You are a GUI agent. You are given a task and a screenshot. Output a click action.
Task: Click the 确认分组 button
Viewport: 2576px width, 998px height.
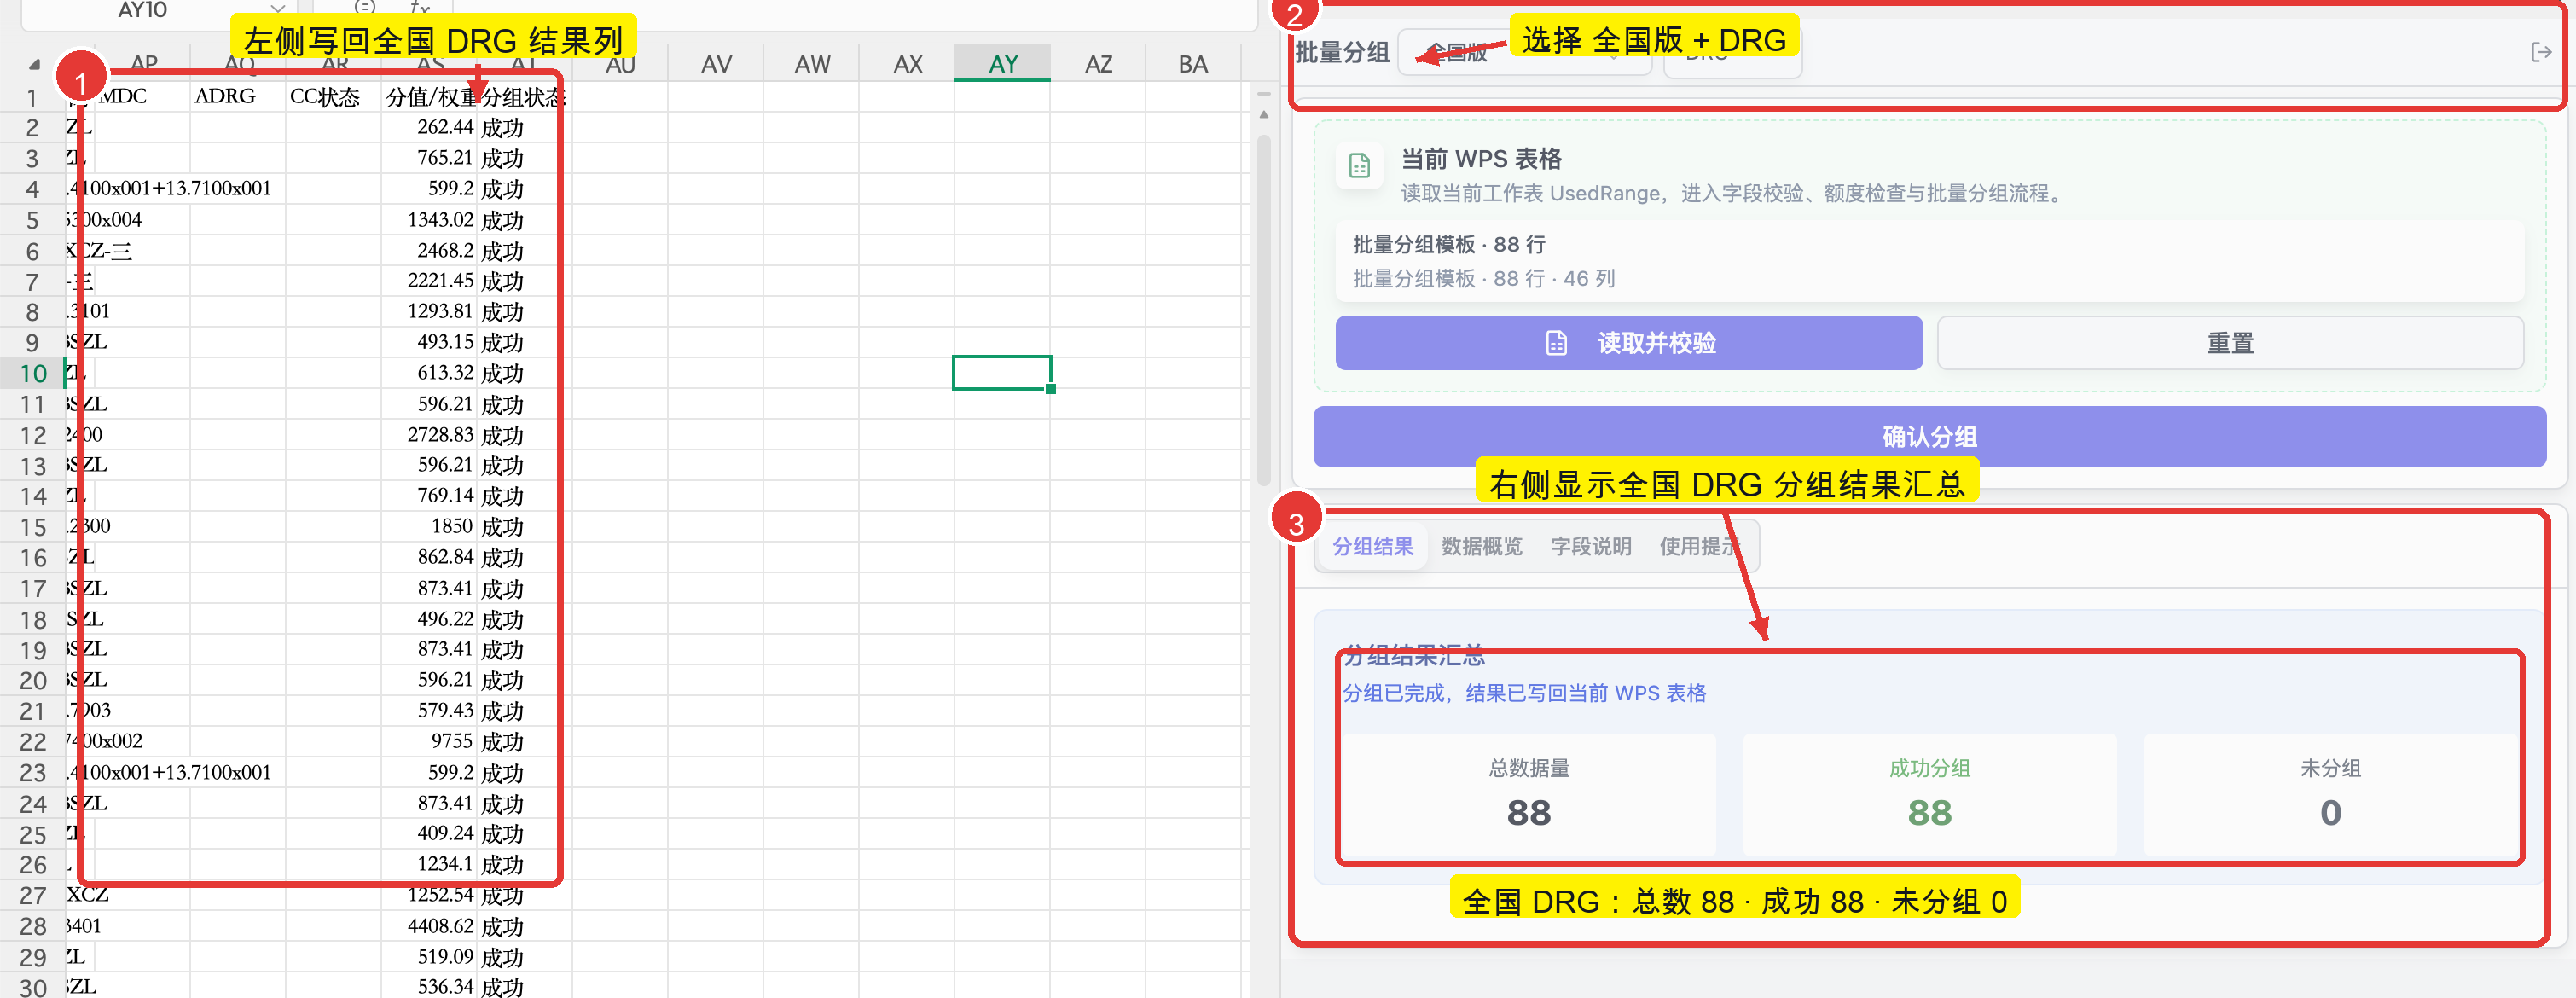point(1929,436)
